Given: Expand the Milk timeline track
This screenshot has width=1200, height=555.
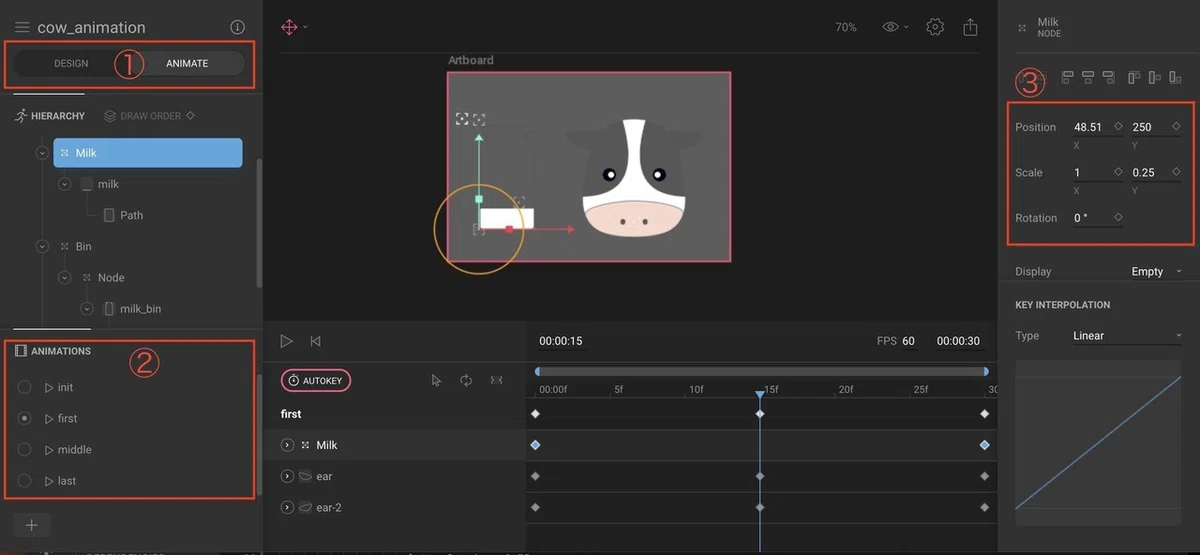Looking at the screenshot, I should click(287, 445).
